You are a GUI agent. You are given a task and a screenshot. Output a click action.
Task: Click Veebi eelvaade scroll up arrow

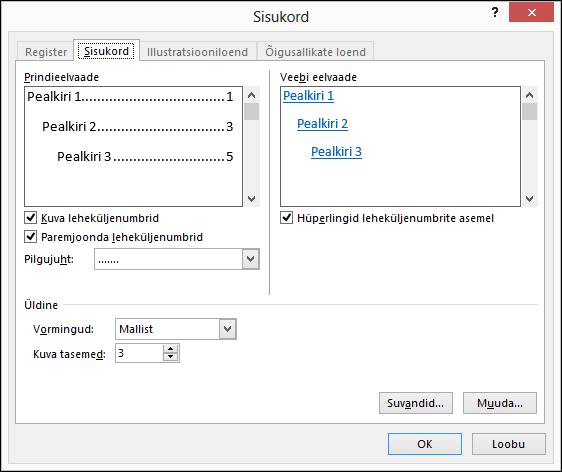[529, 95]
